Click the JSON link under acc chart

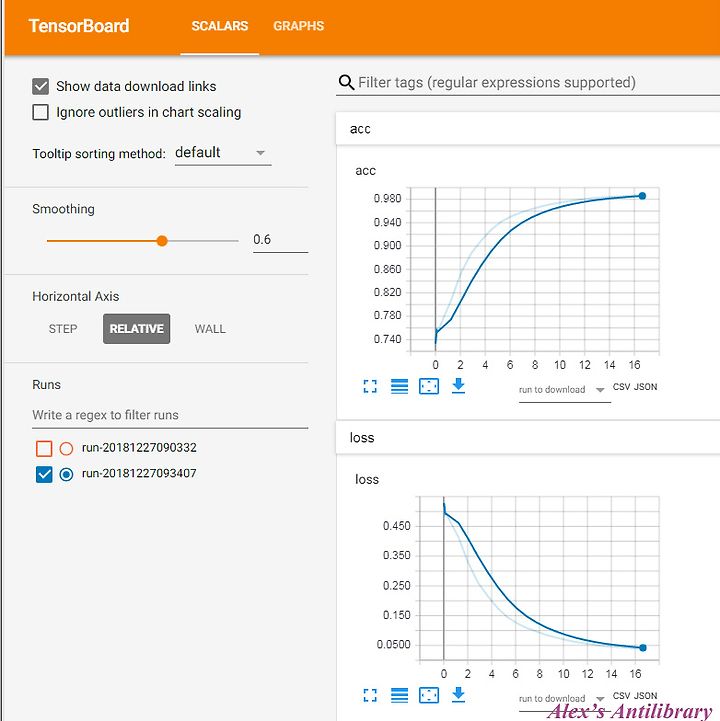(x=645, y=387)
